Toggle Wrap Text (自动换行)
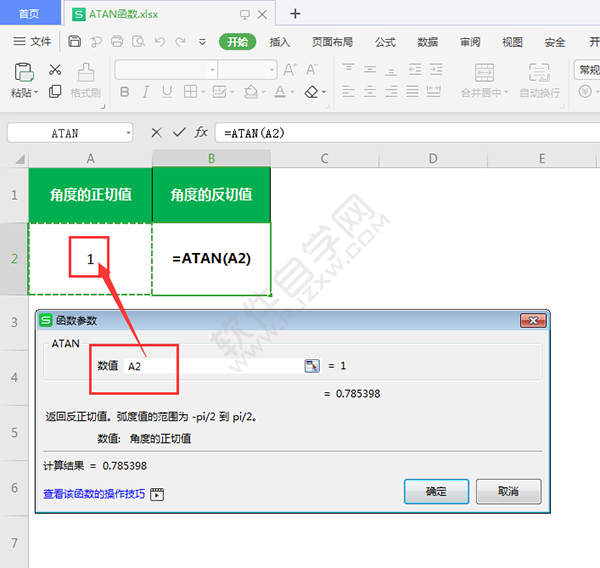Image resolution: width=600 pixels, height=568 pixels. [540, 80]
